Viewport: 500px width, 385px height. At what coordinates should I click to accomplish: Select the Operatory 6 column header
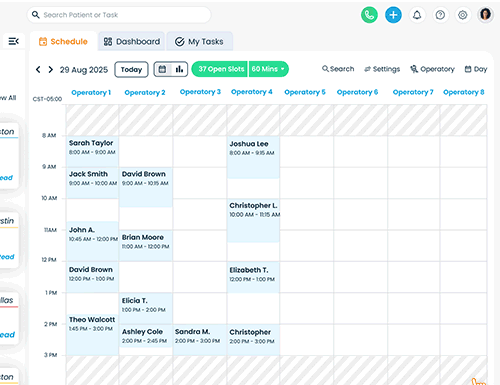tap(357, 92)
